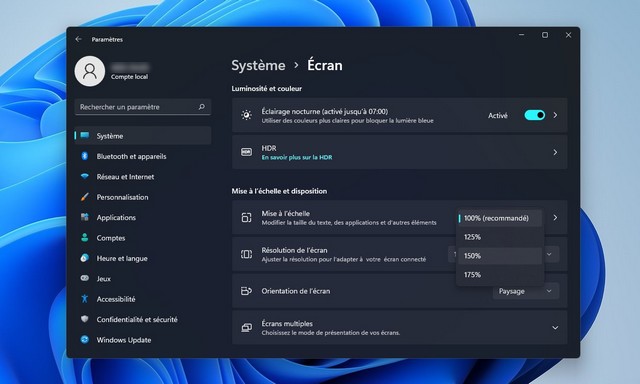640x384 pixels.
Task: Click the 'Activé' status label
Action: [498, 115]
